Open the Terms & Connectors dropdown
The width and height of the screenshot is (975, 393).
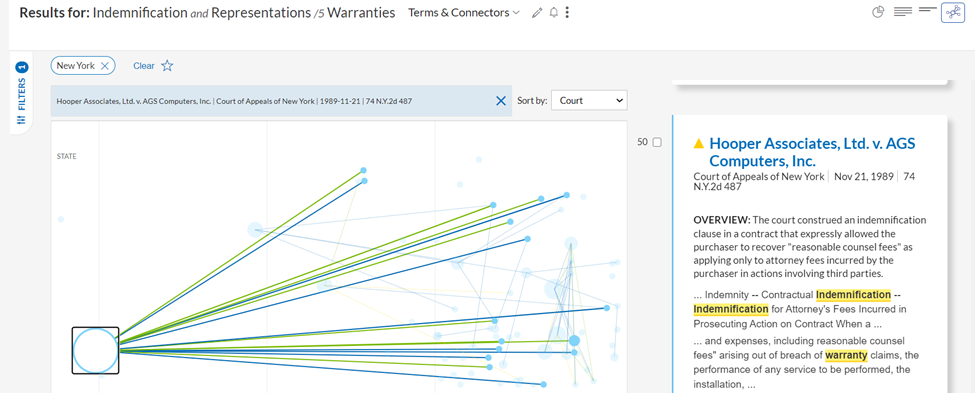[x=464, y=12]
